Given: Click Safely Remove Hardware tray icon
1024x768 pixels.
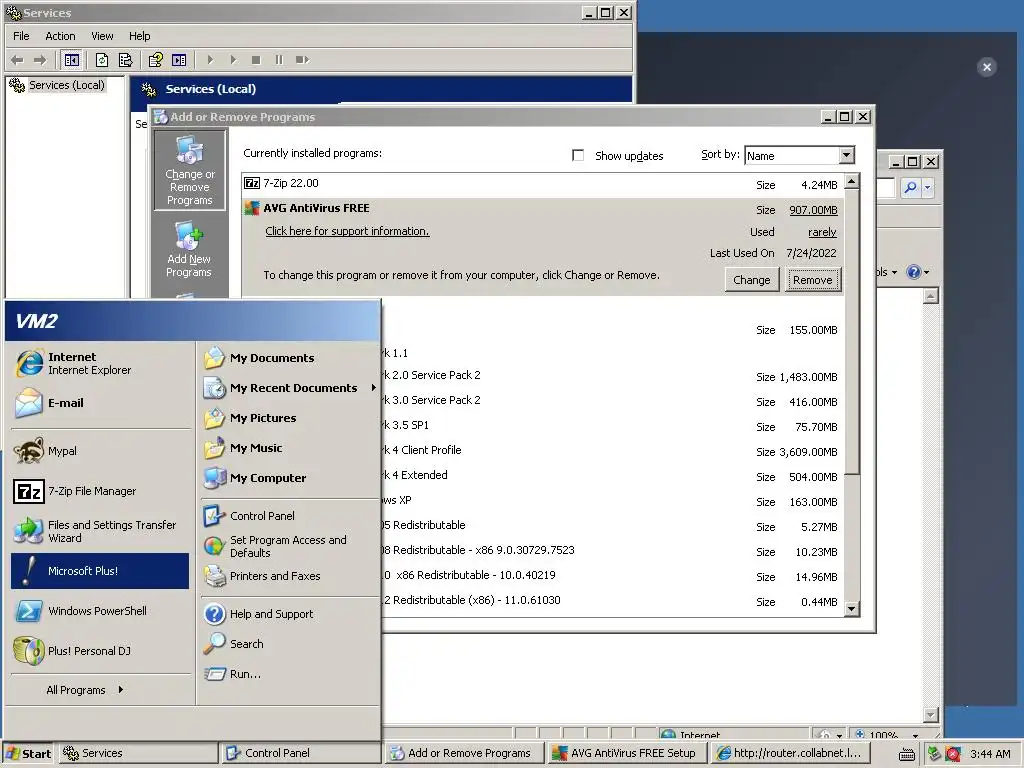Looking at the screenshot, I should click(x=935, y=754).
